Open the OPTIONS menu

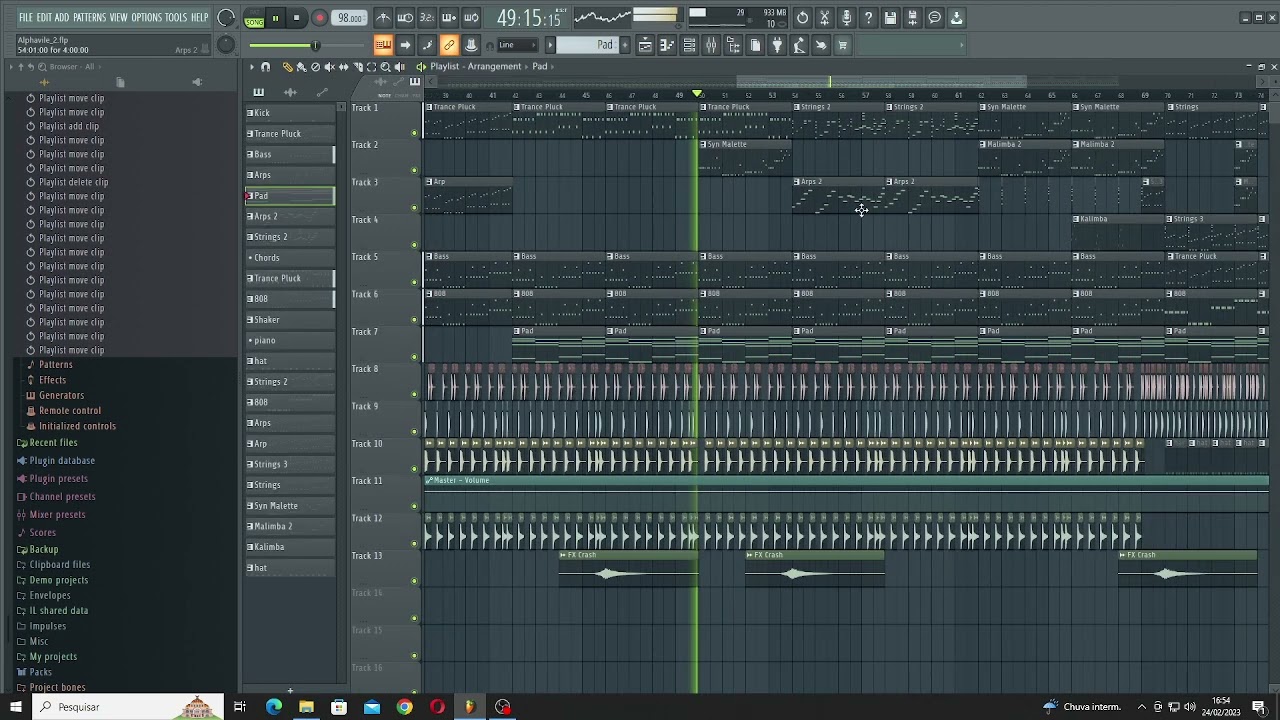146,17
